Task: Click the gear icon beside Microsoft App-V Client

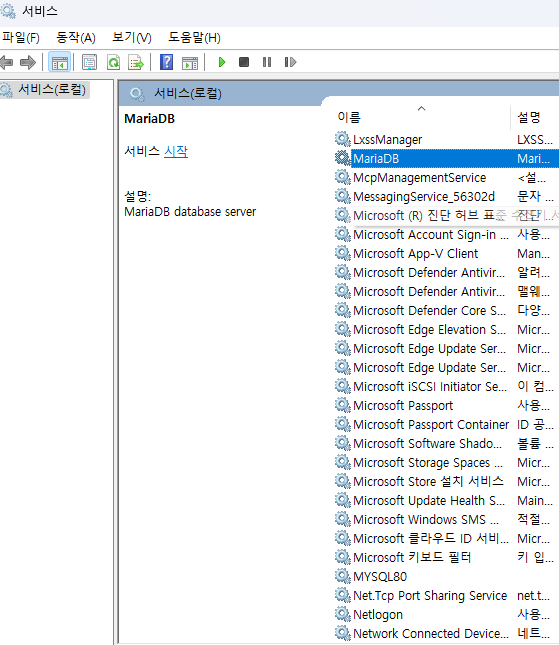Action: 342,253
